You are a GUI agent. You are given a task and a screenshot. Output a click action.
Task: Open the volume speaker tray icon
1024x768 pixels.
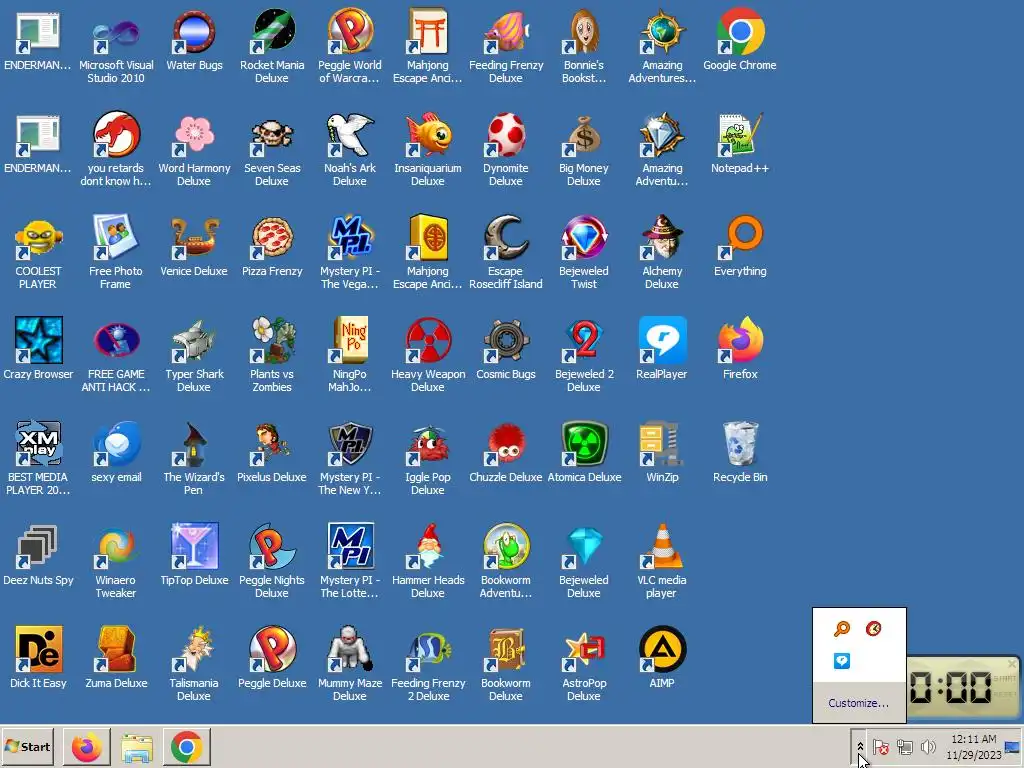[927, 747]
